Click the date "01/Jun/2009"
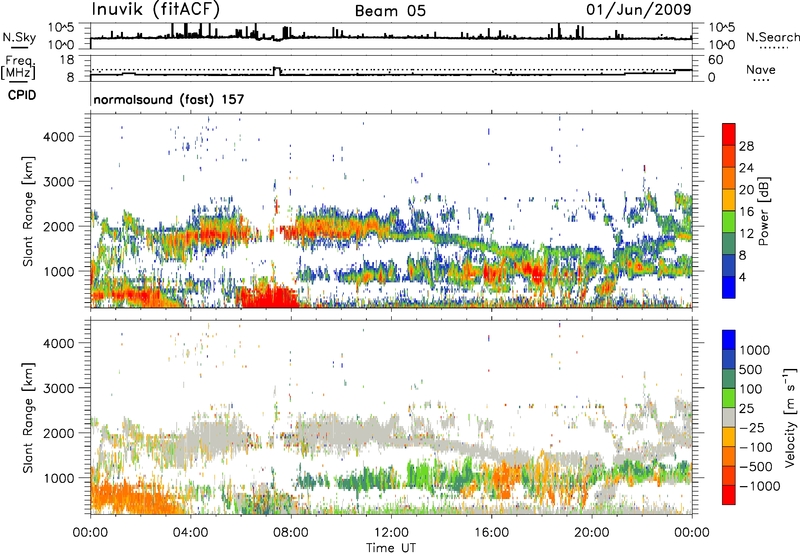 point(639,9)
